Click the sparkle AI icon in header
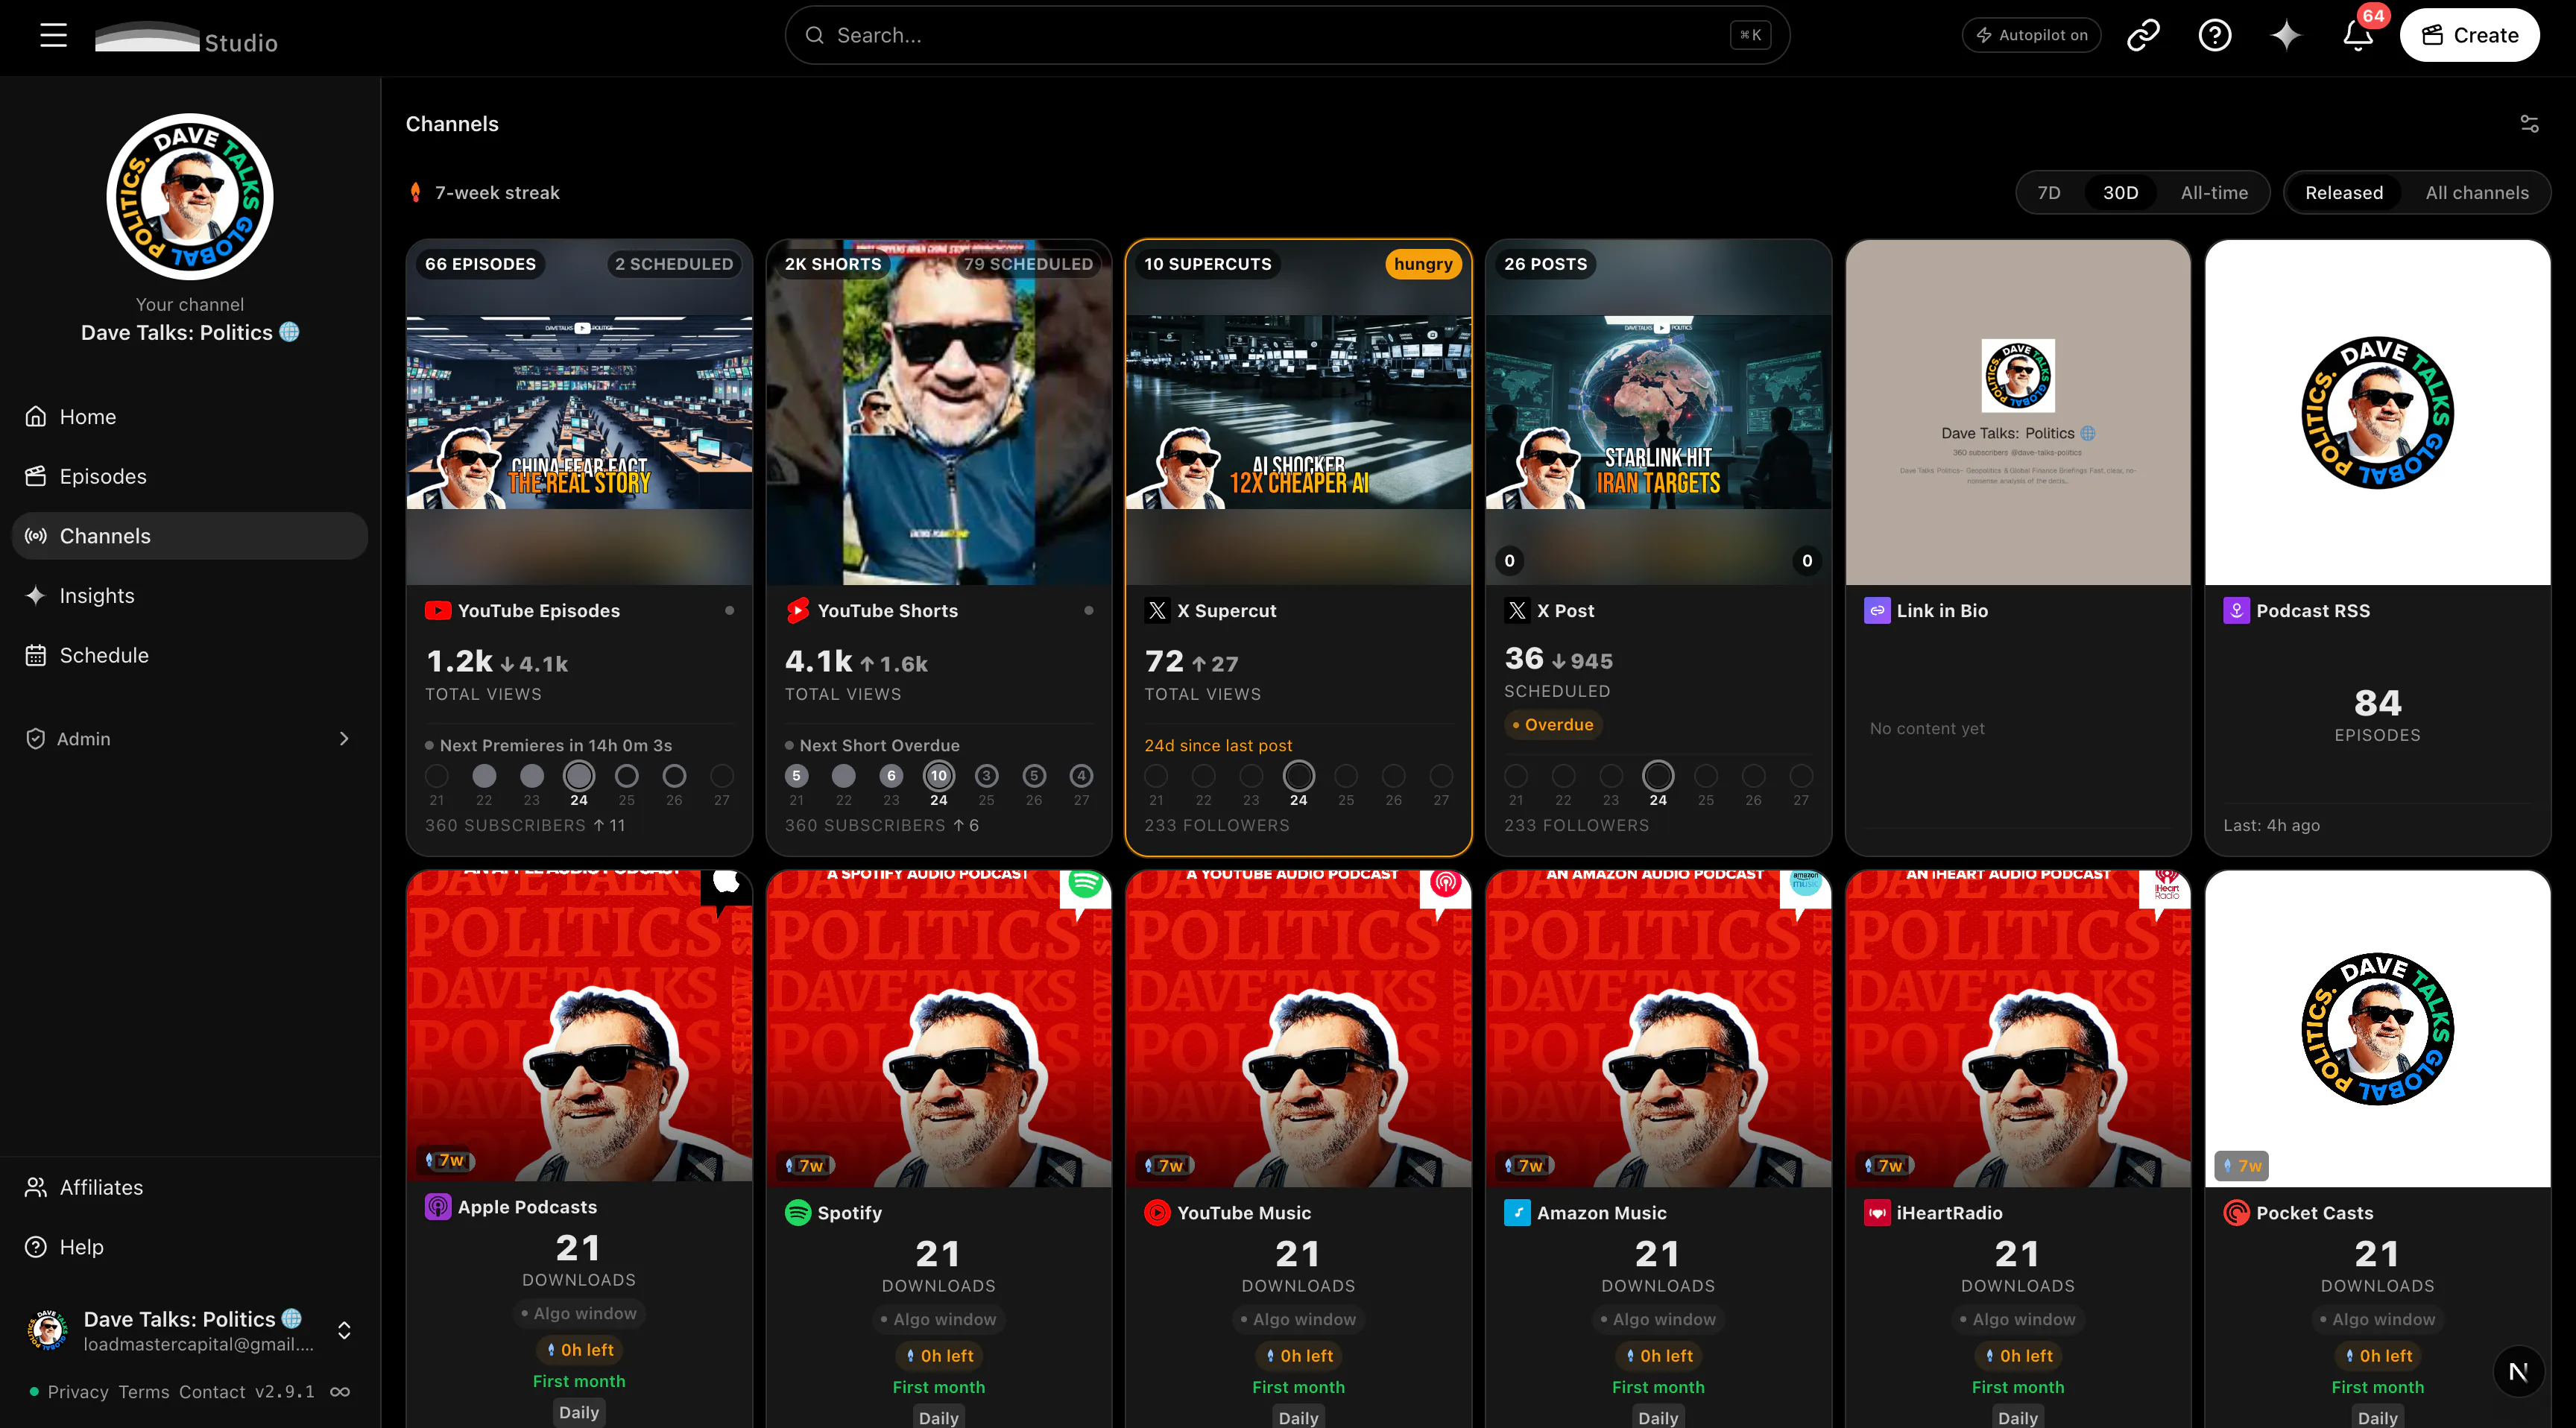Viewport: 2576px width, 1428px height. pos(2286,35)
